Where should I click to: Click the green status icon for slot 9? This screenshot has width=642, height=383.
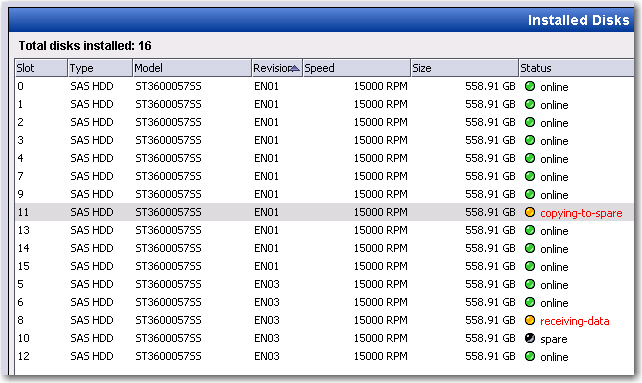tap(530, 194)
